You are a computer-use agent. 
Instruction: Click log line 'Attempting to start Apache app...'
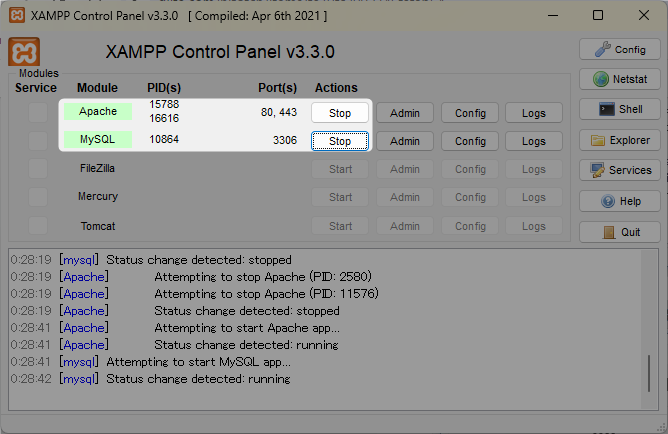[x=247, y=328]
